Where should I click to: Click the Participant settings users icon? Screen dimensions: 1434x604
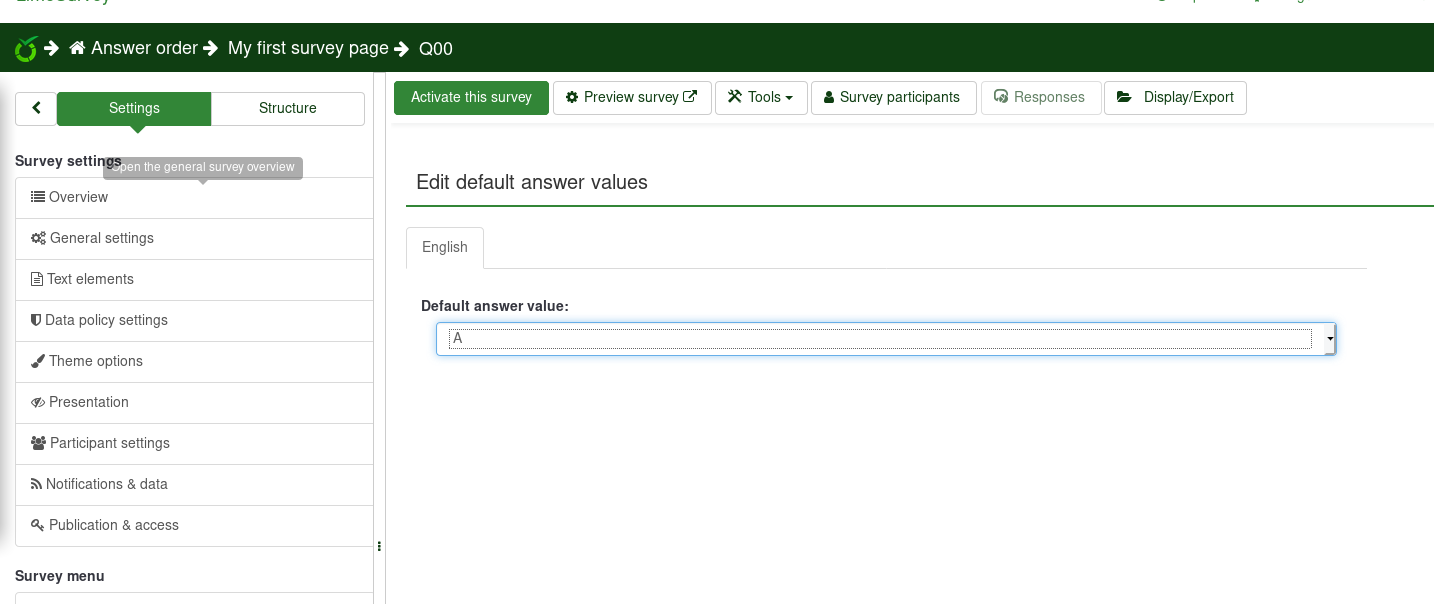(38, 443)
